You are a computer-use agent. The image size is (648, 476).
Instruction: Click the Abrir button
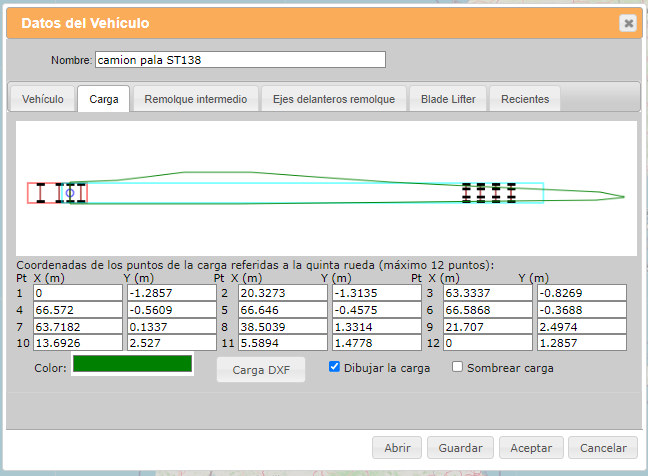point(396,449)
